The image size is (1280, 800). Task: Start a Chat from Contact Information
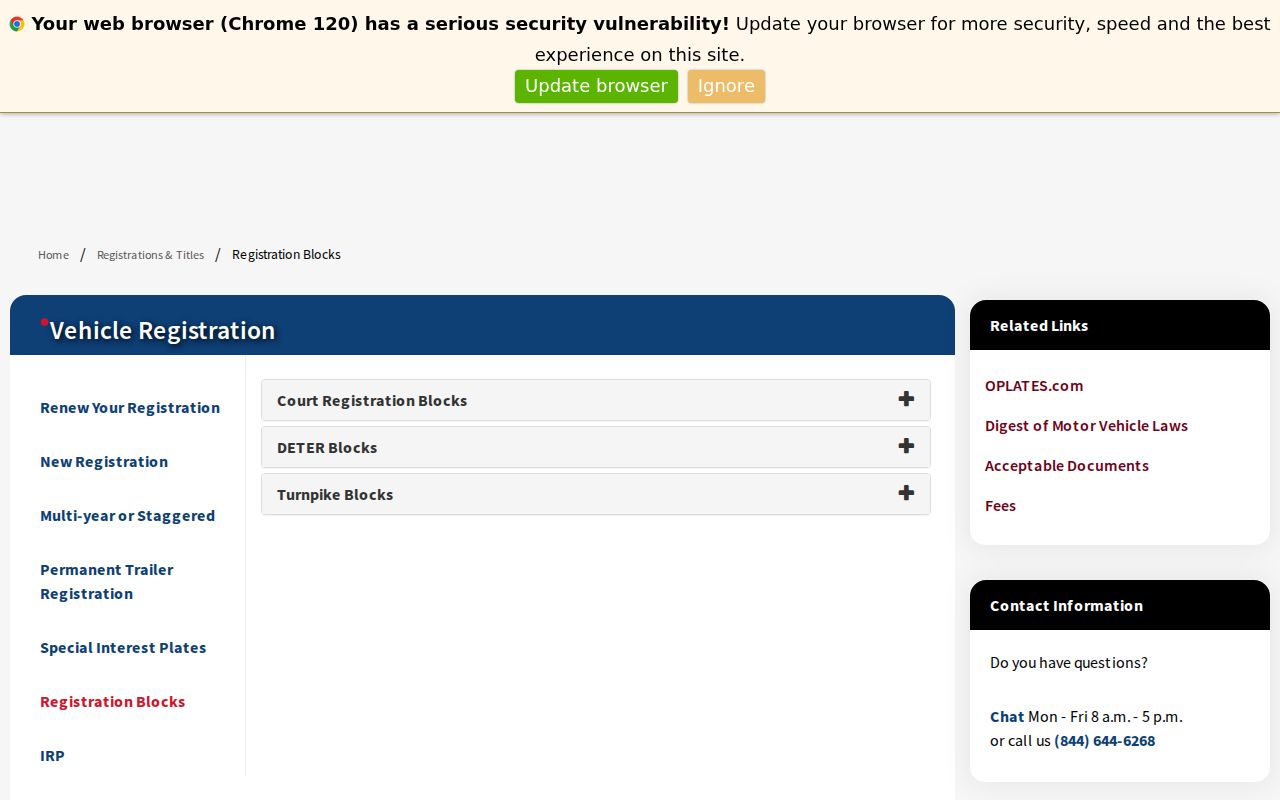[1007, 717]
